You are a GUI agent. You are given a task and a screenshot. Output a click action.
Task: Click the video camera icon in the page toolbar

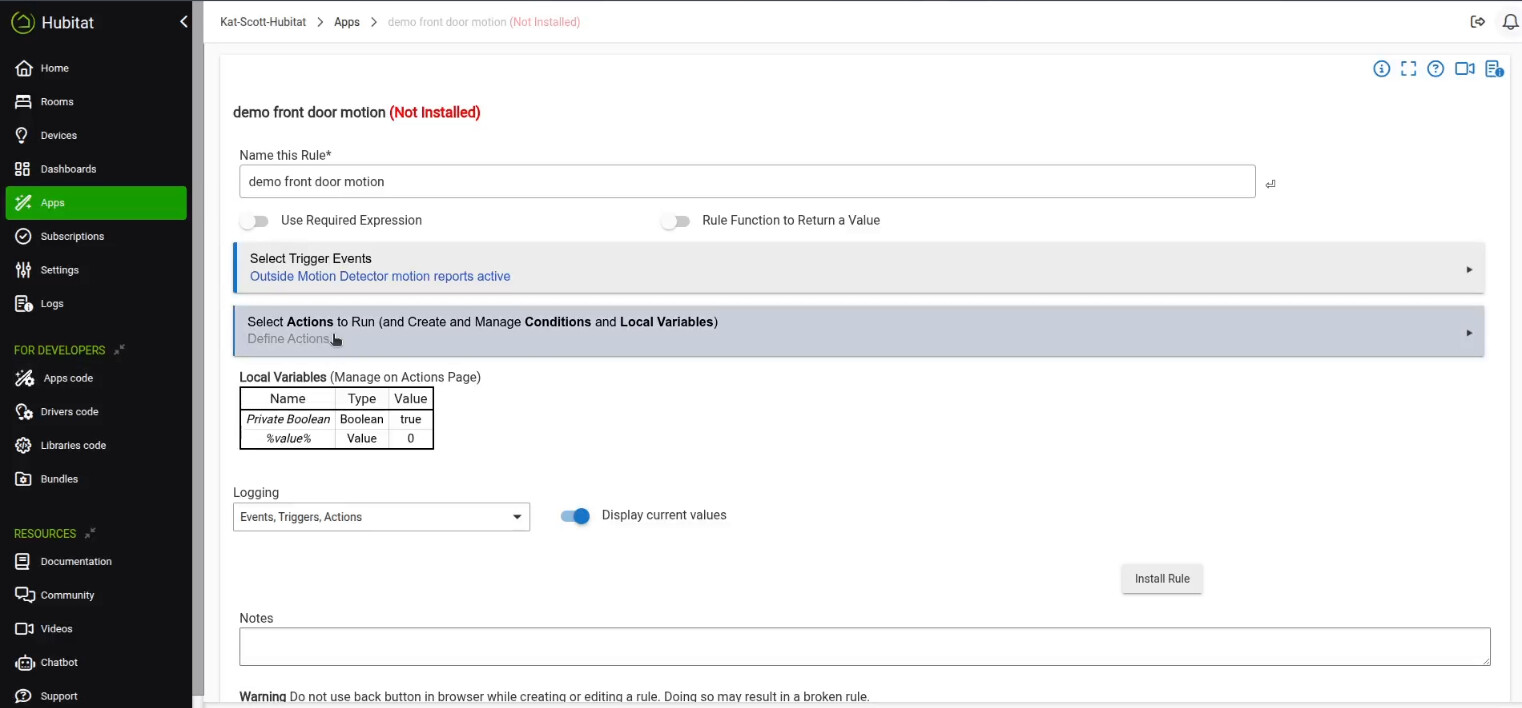tap(1464, 69)
